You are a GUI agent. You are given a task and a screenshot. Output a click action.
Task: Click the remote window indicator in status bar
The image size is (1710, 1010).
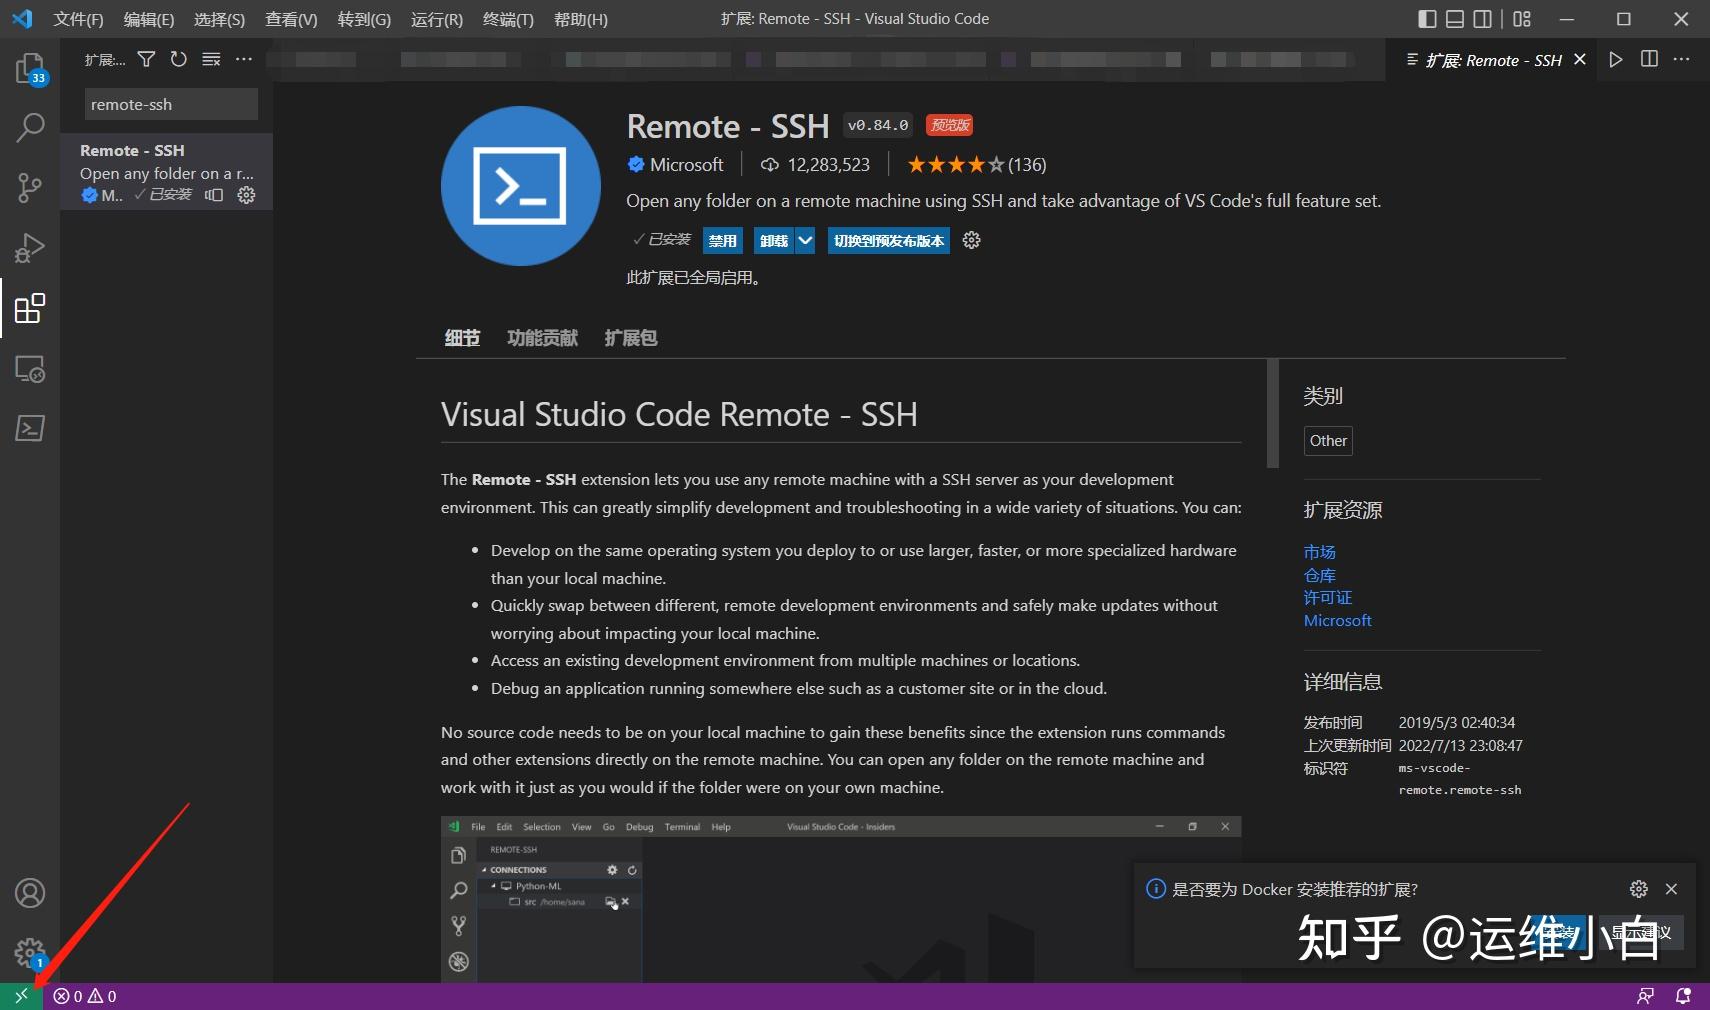tap(21, 996)
